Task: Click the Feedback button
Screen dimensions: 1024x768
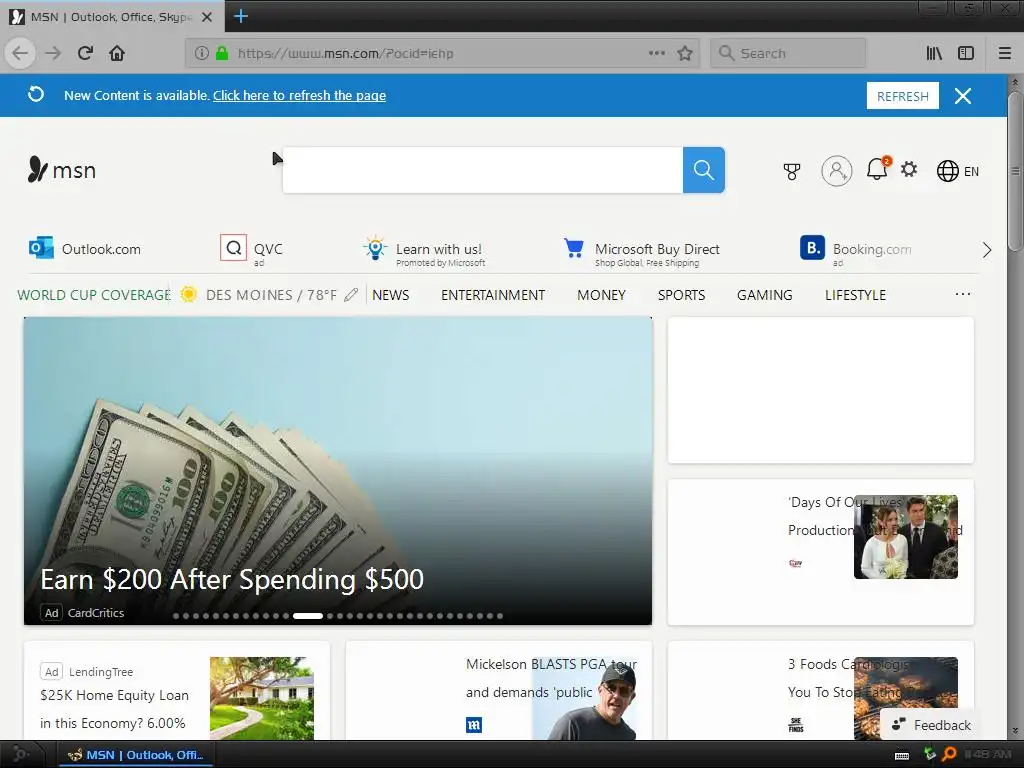Action: [931, 725]
